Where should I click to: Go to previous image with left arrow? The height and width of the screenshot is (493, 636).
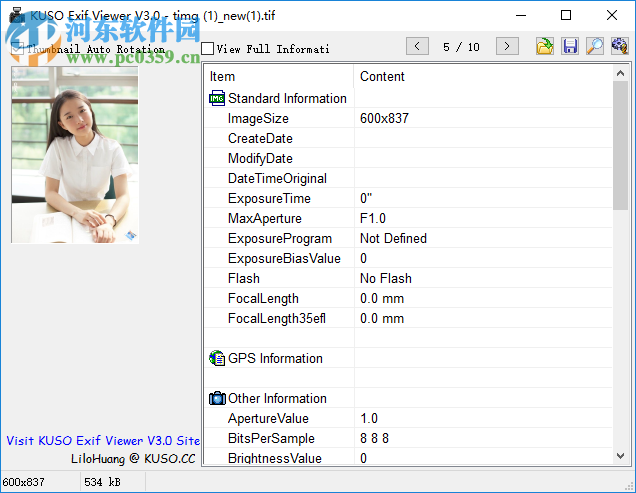(x=417, y=46)
